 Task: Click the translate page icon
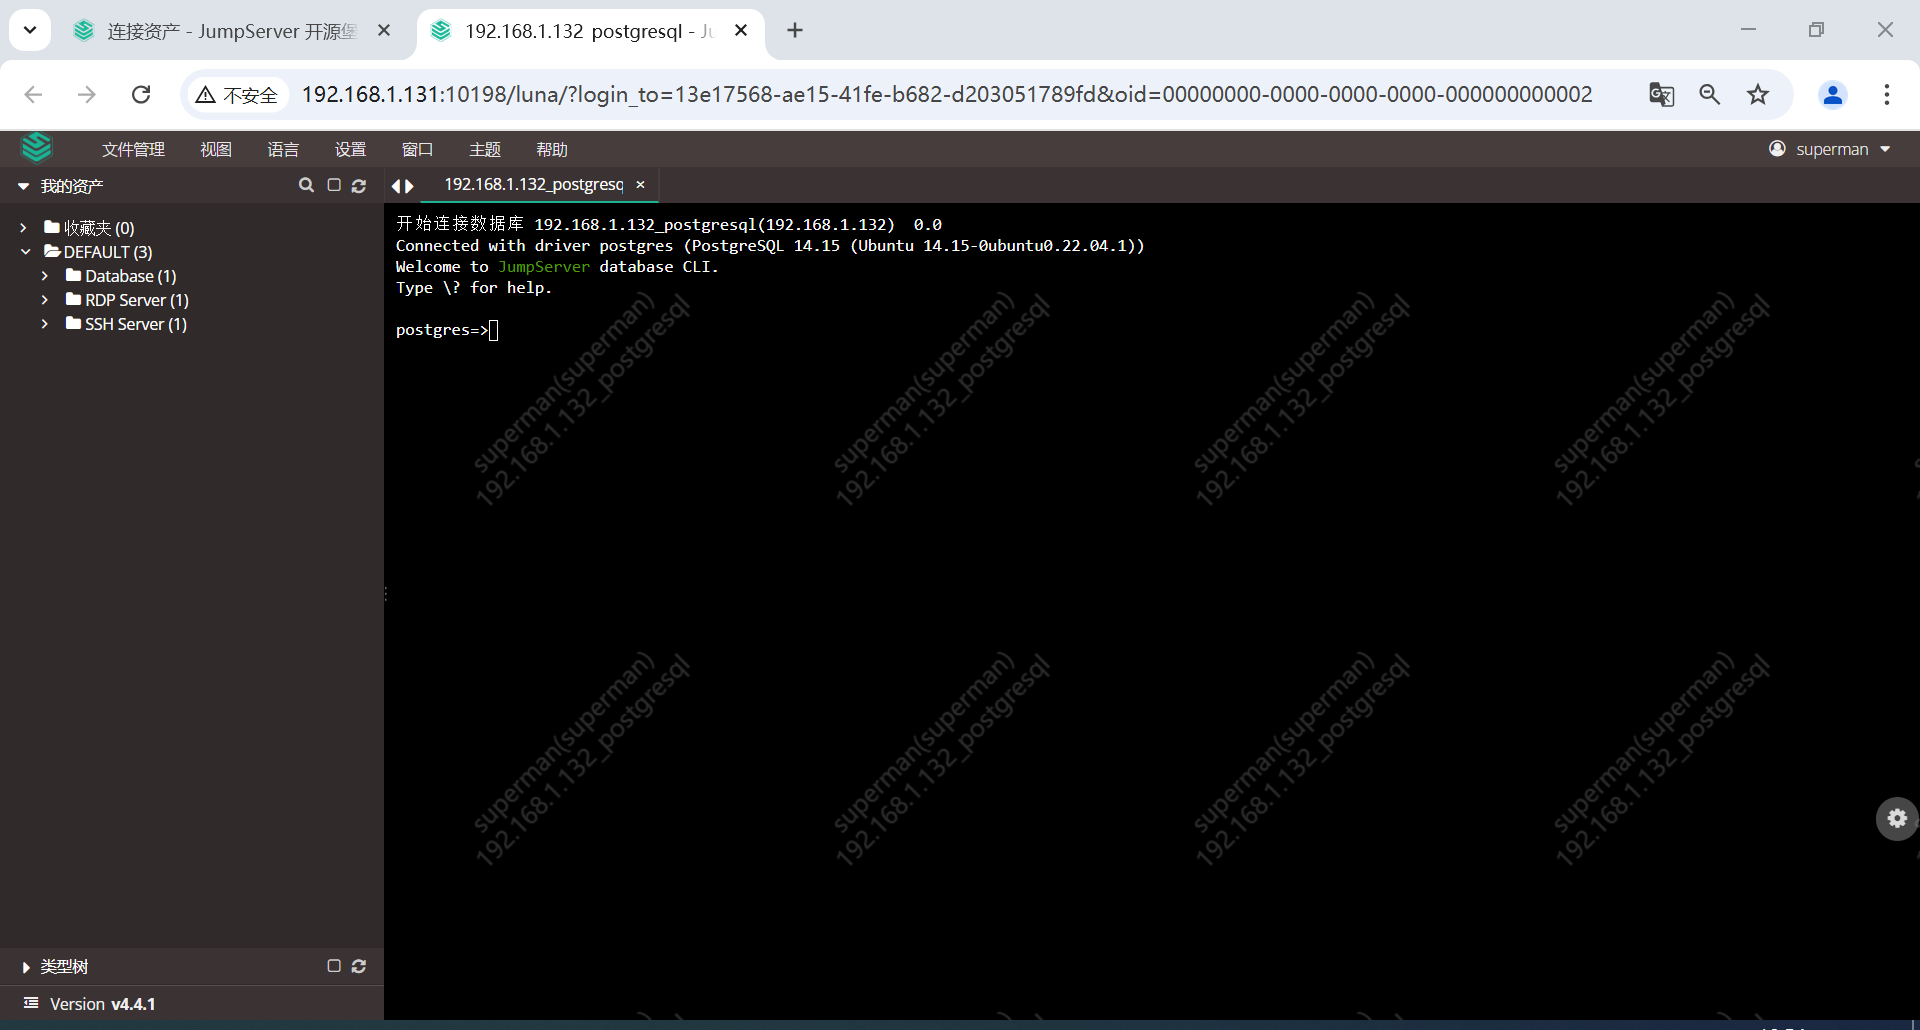[x=1661, y=94]
